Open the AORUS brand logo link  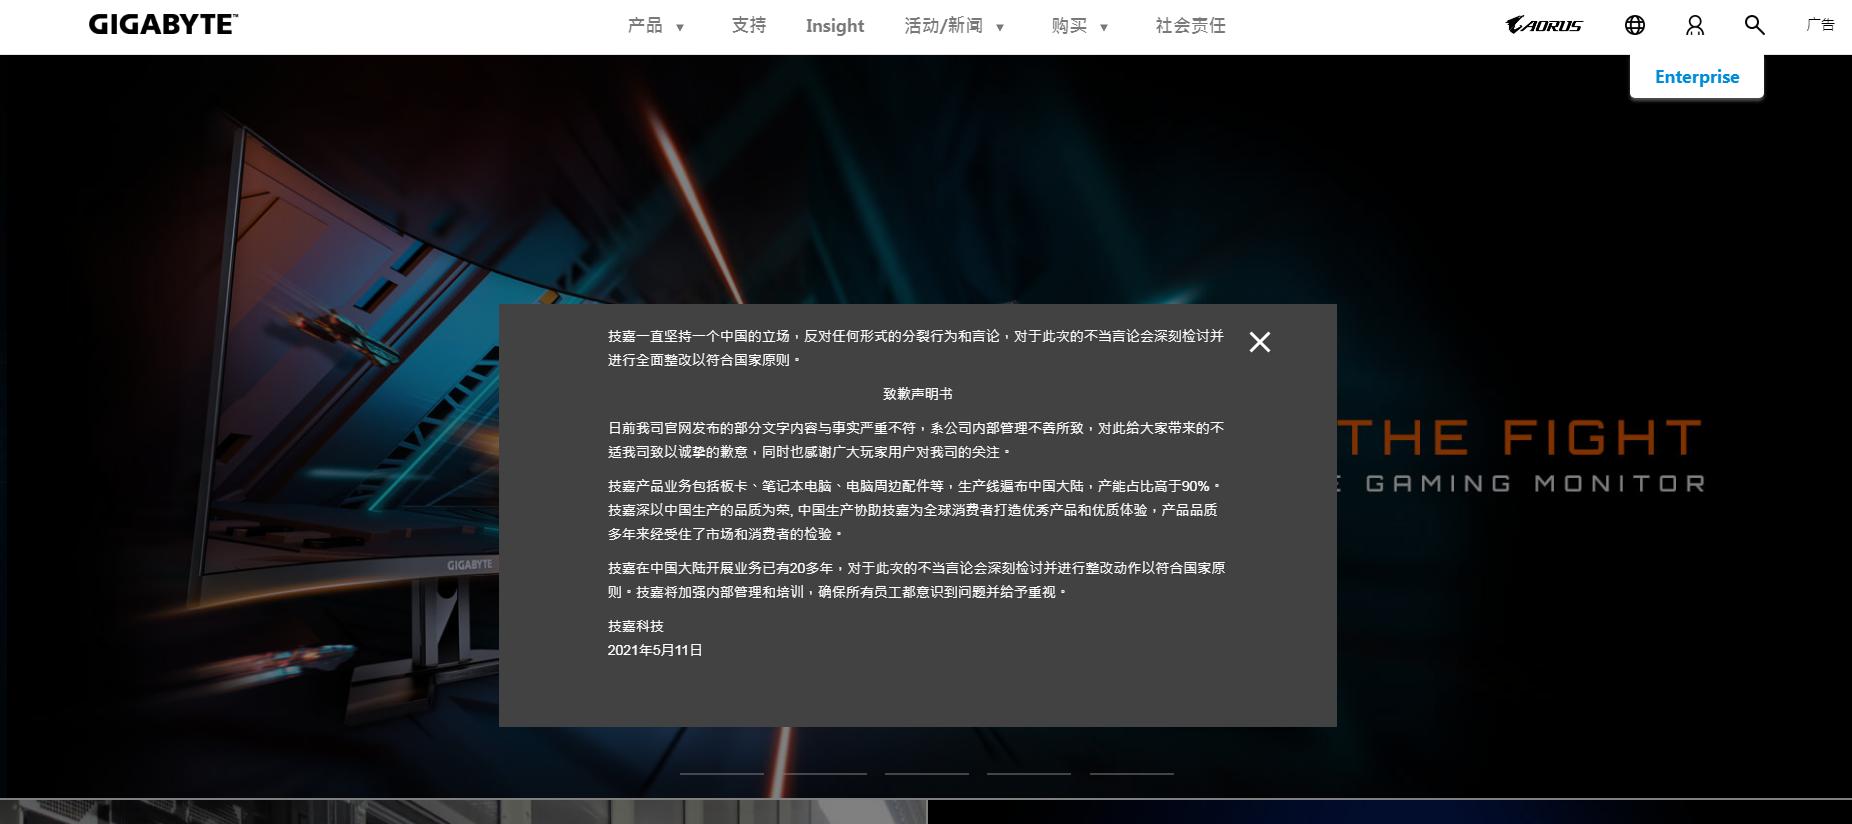[x=1544, y=25]
